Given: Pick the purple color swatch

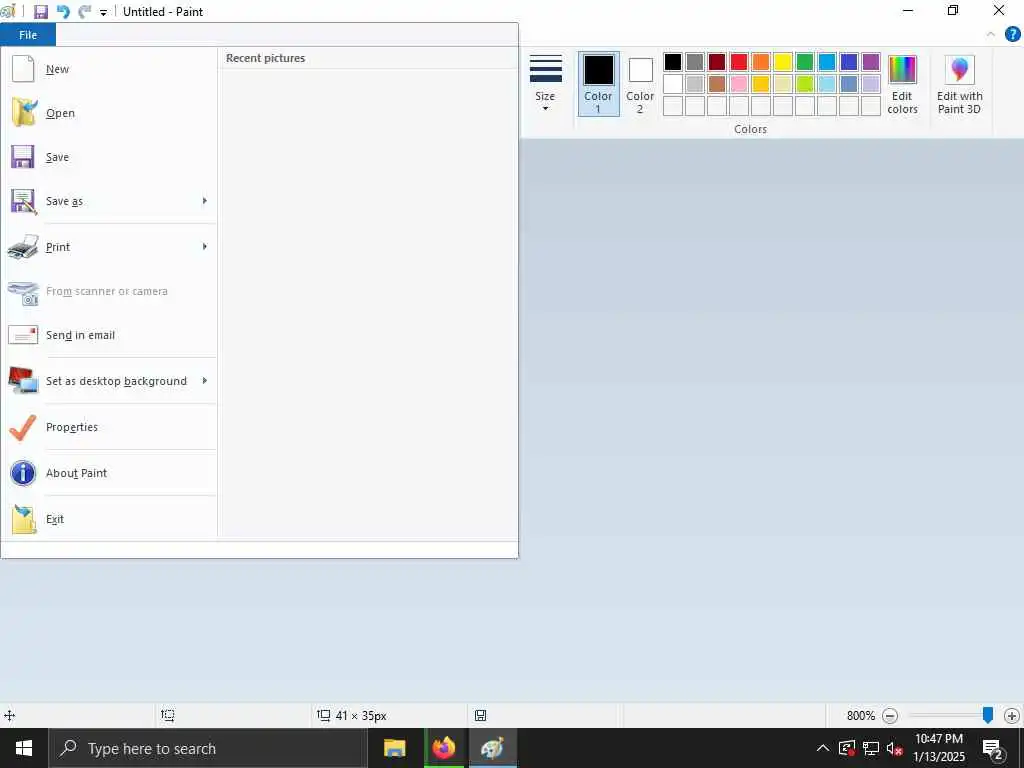Looking at the screenshot, I should pyautogui.click(x=871, y=62).
